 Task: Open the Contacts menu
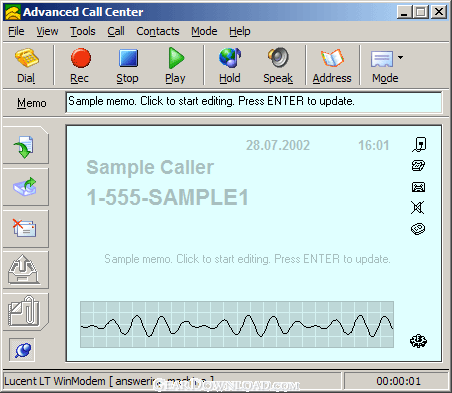[158, 31]
